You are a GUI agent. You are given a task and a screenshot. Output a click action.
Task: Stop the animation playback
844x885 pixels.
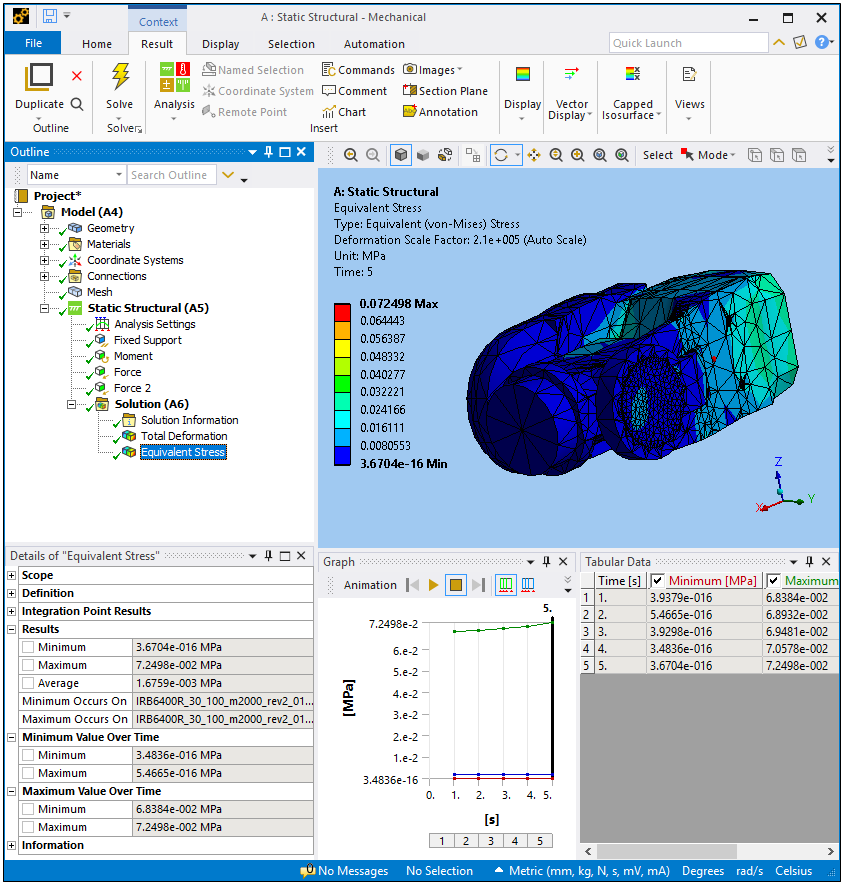pyautogui.click(x=456, y=585)
